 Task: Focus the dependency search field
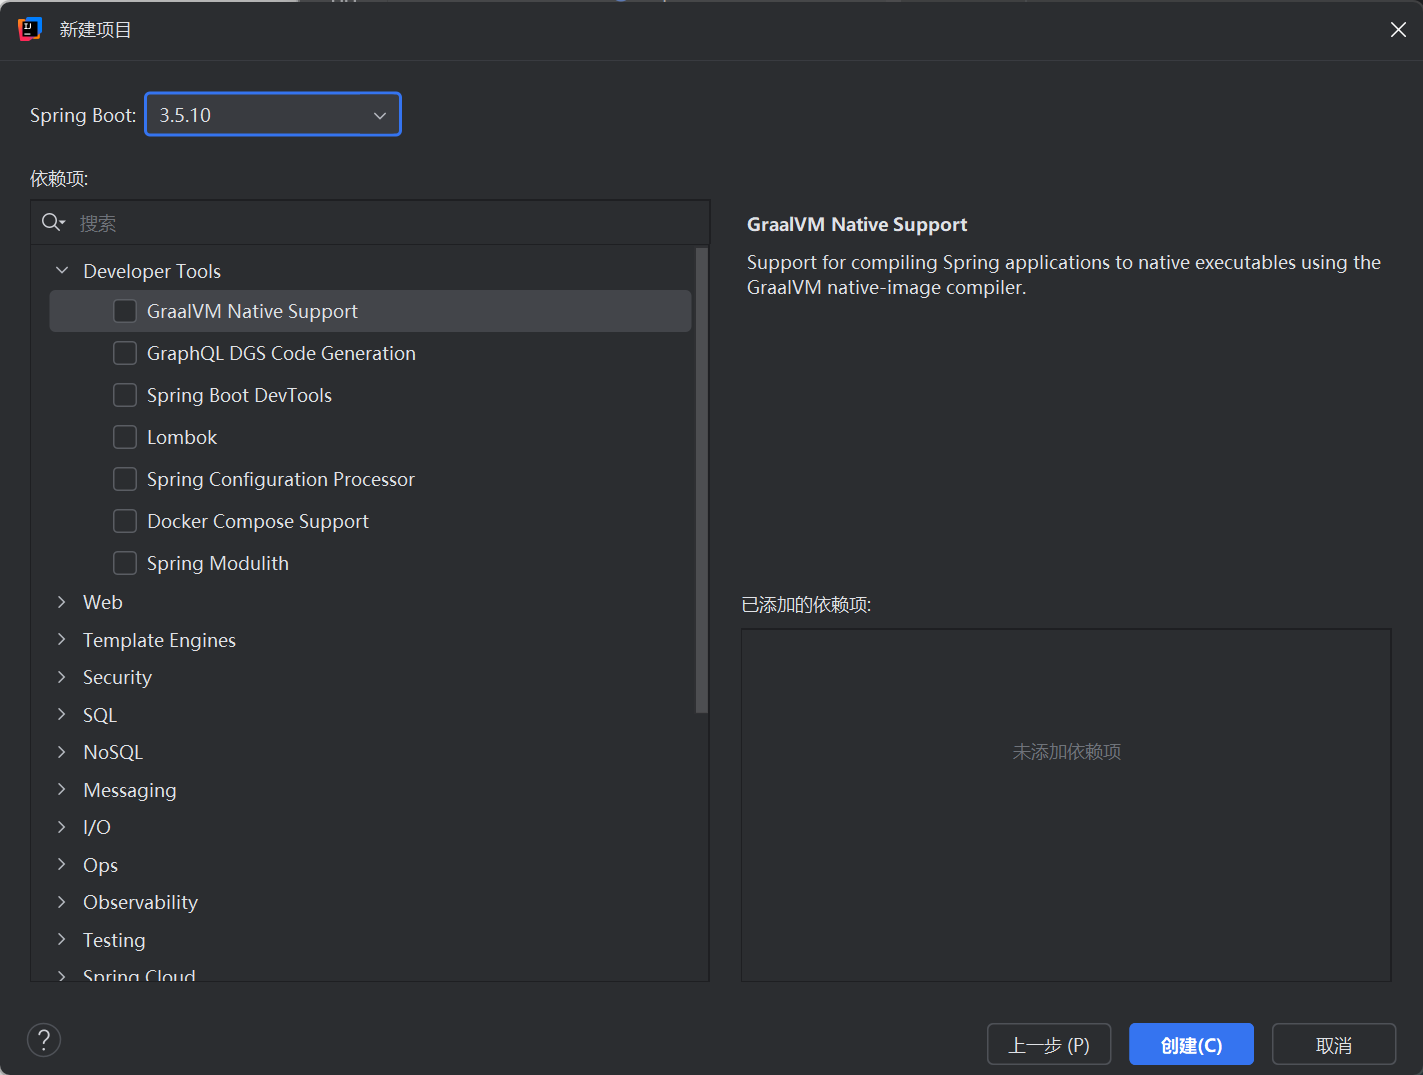(390, 223)
